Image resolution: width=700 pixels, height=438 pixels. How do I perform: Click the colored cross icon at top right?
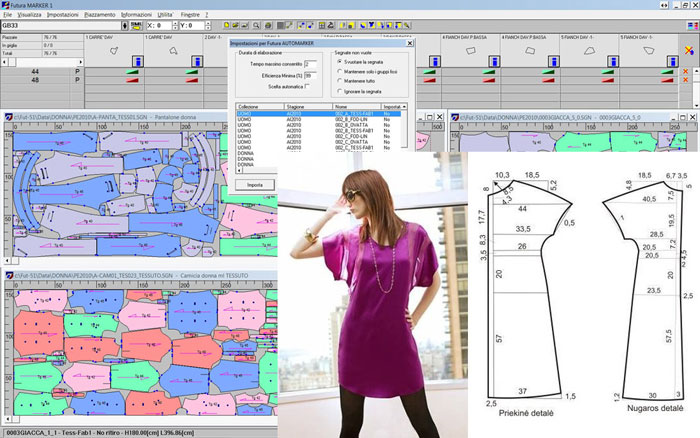(x=687, y=50)
